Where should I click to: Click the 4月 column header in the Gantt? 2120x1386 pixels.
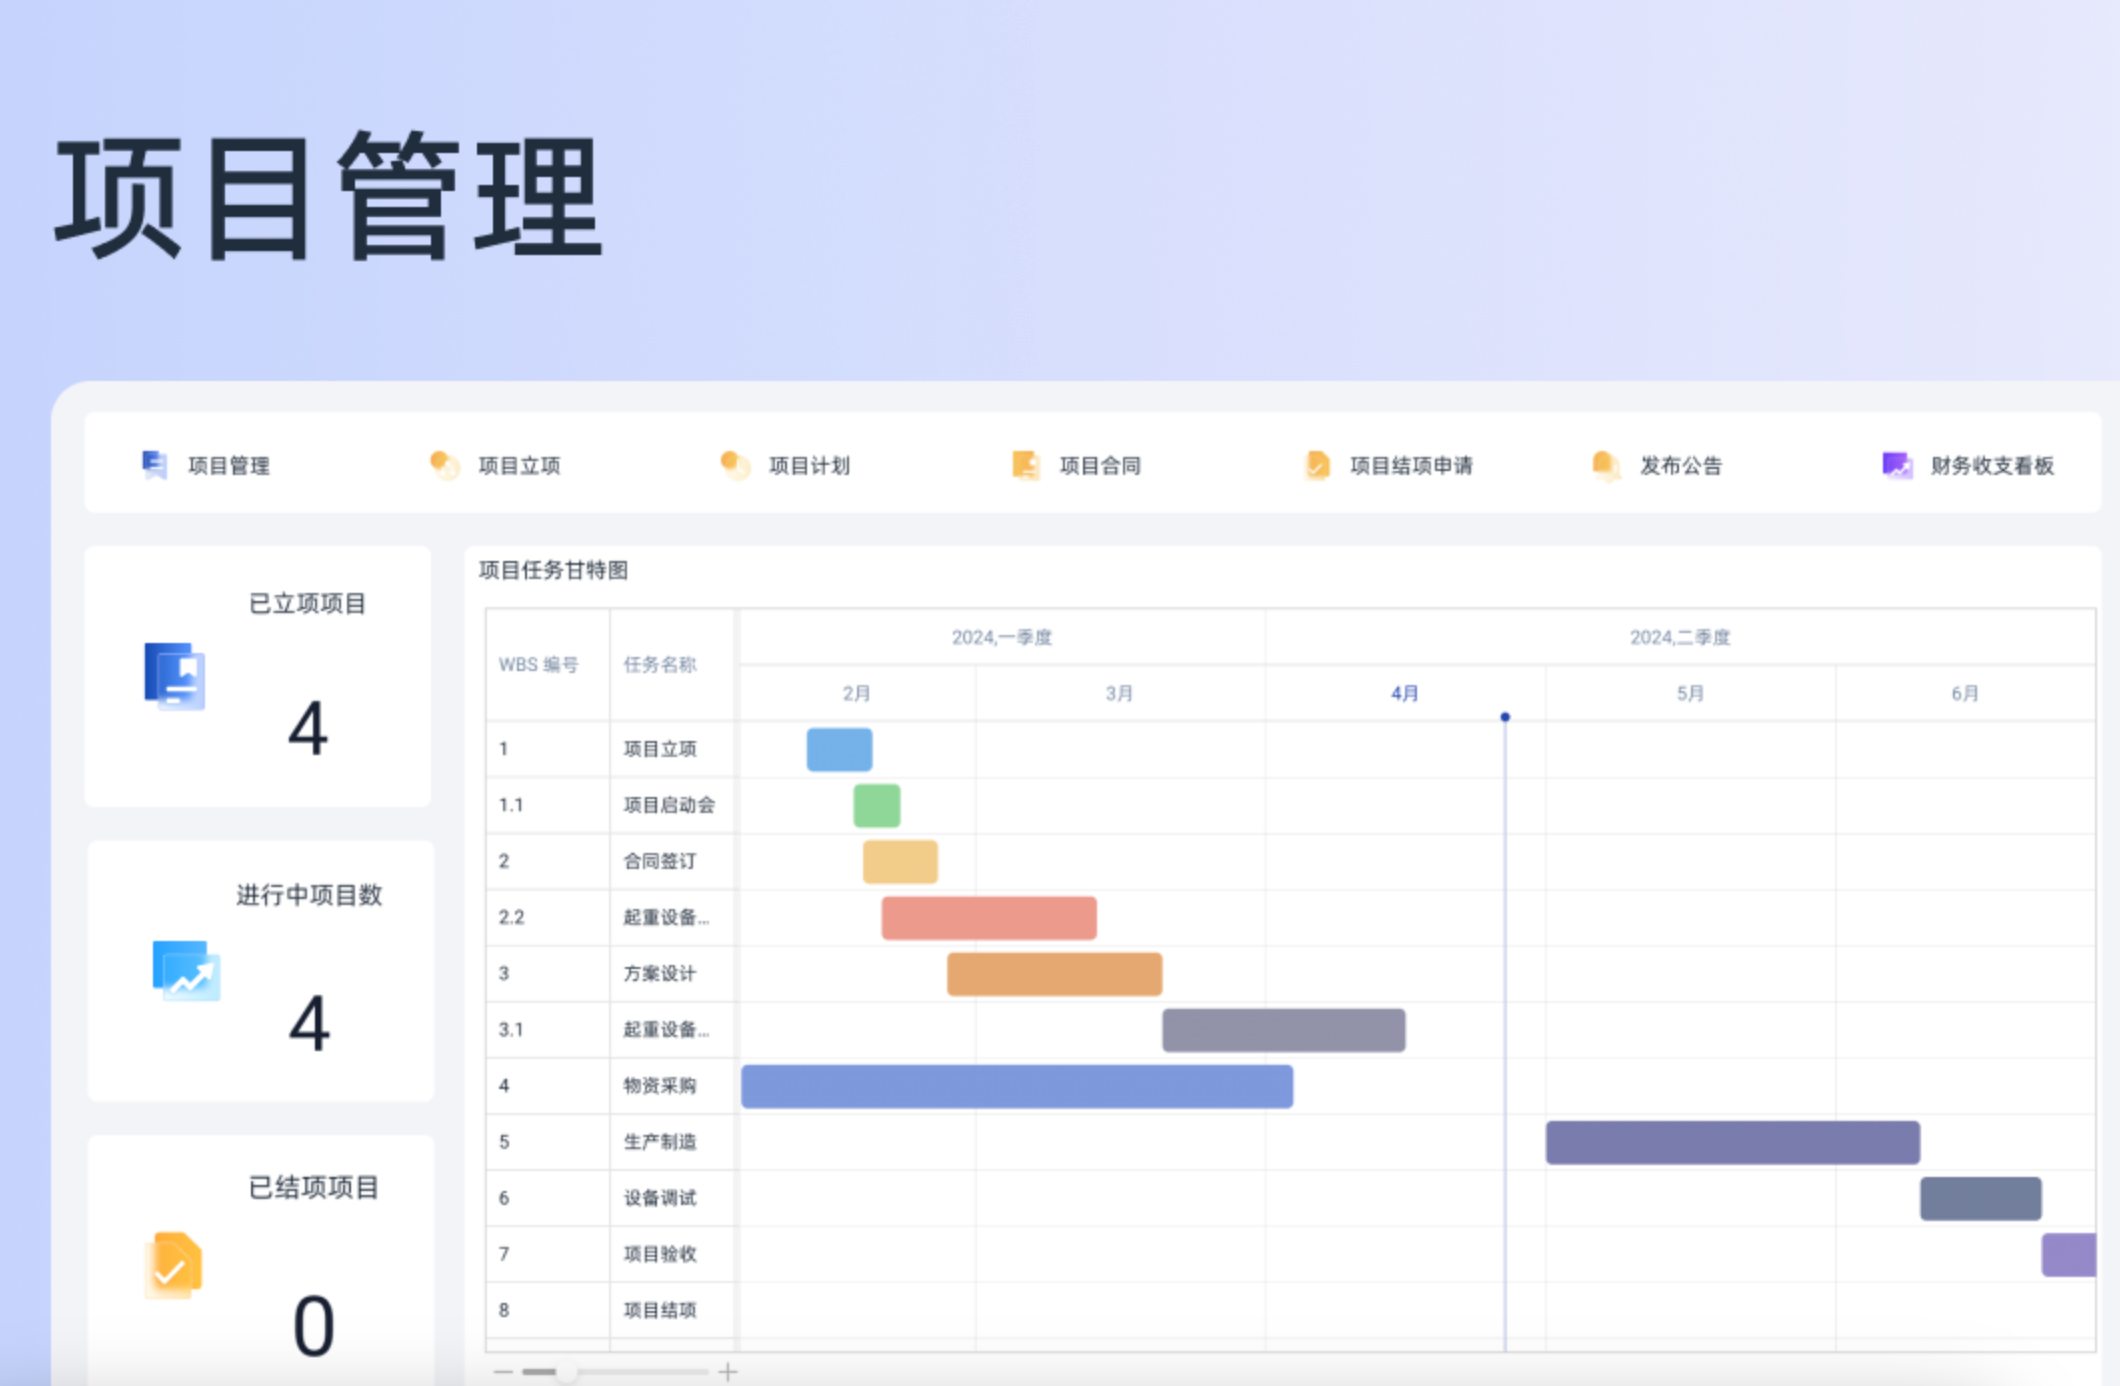tap(1404, 691)
